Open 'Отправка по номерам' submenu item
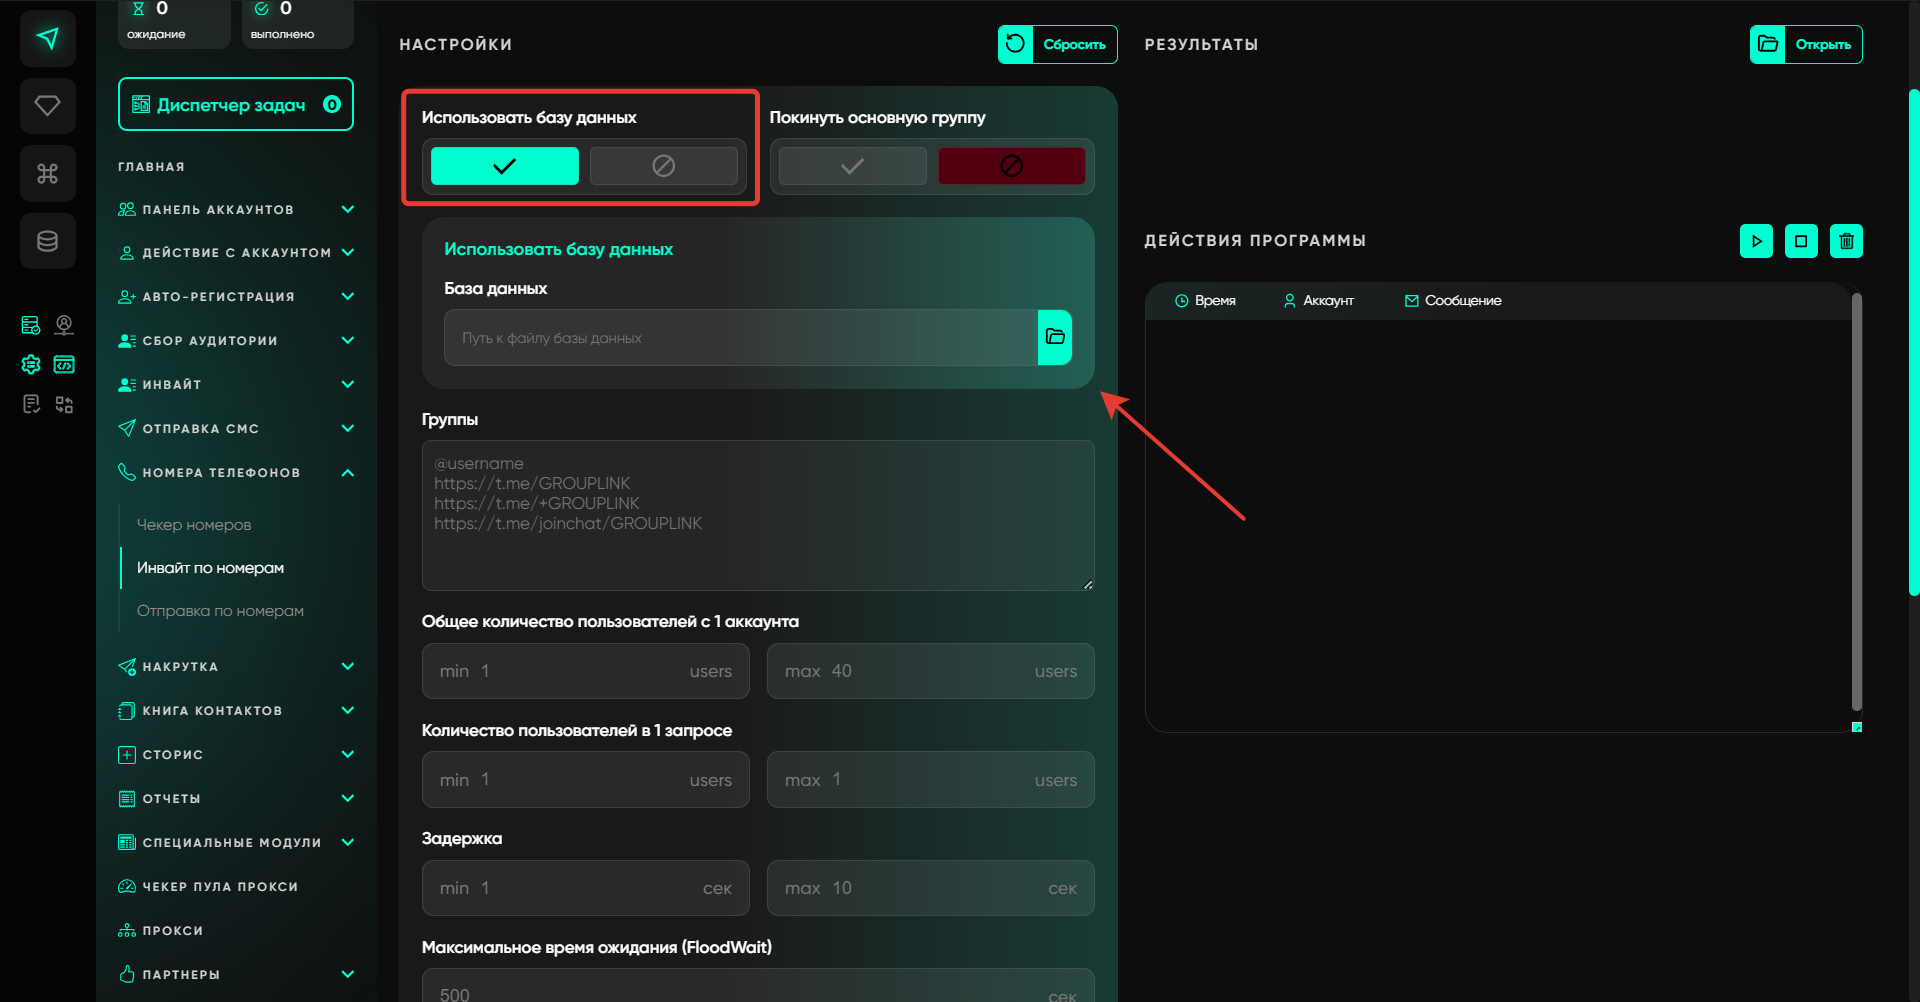Screen dimensions: 1920x1002 pyautogui.click(x=220, y=611)
